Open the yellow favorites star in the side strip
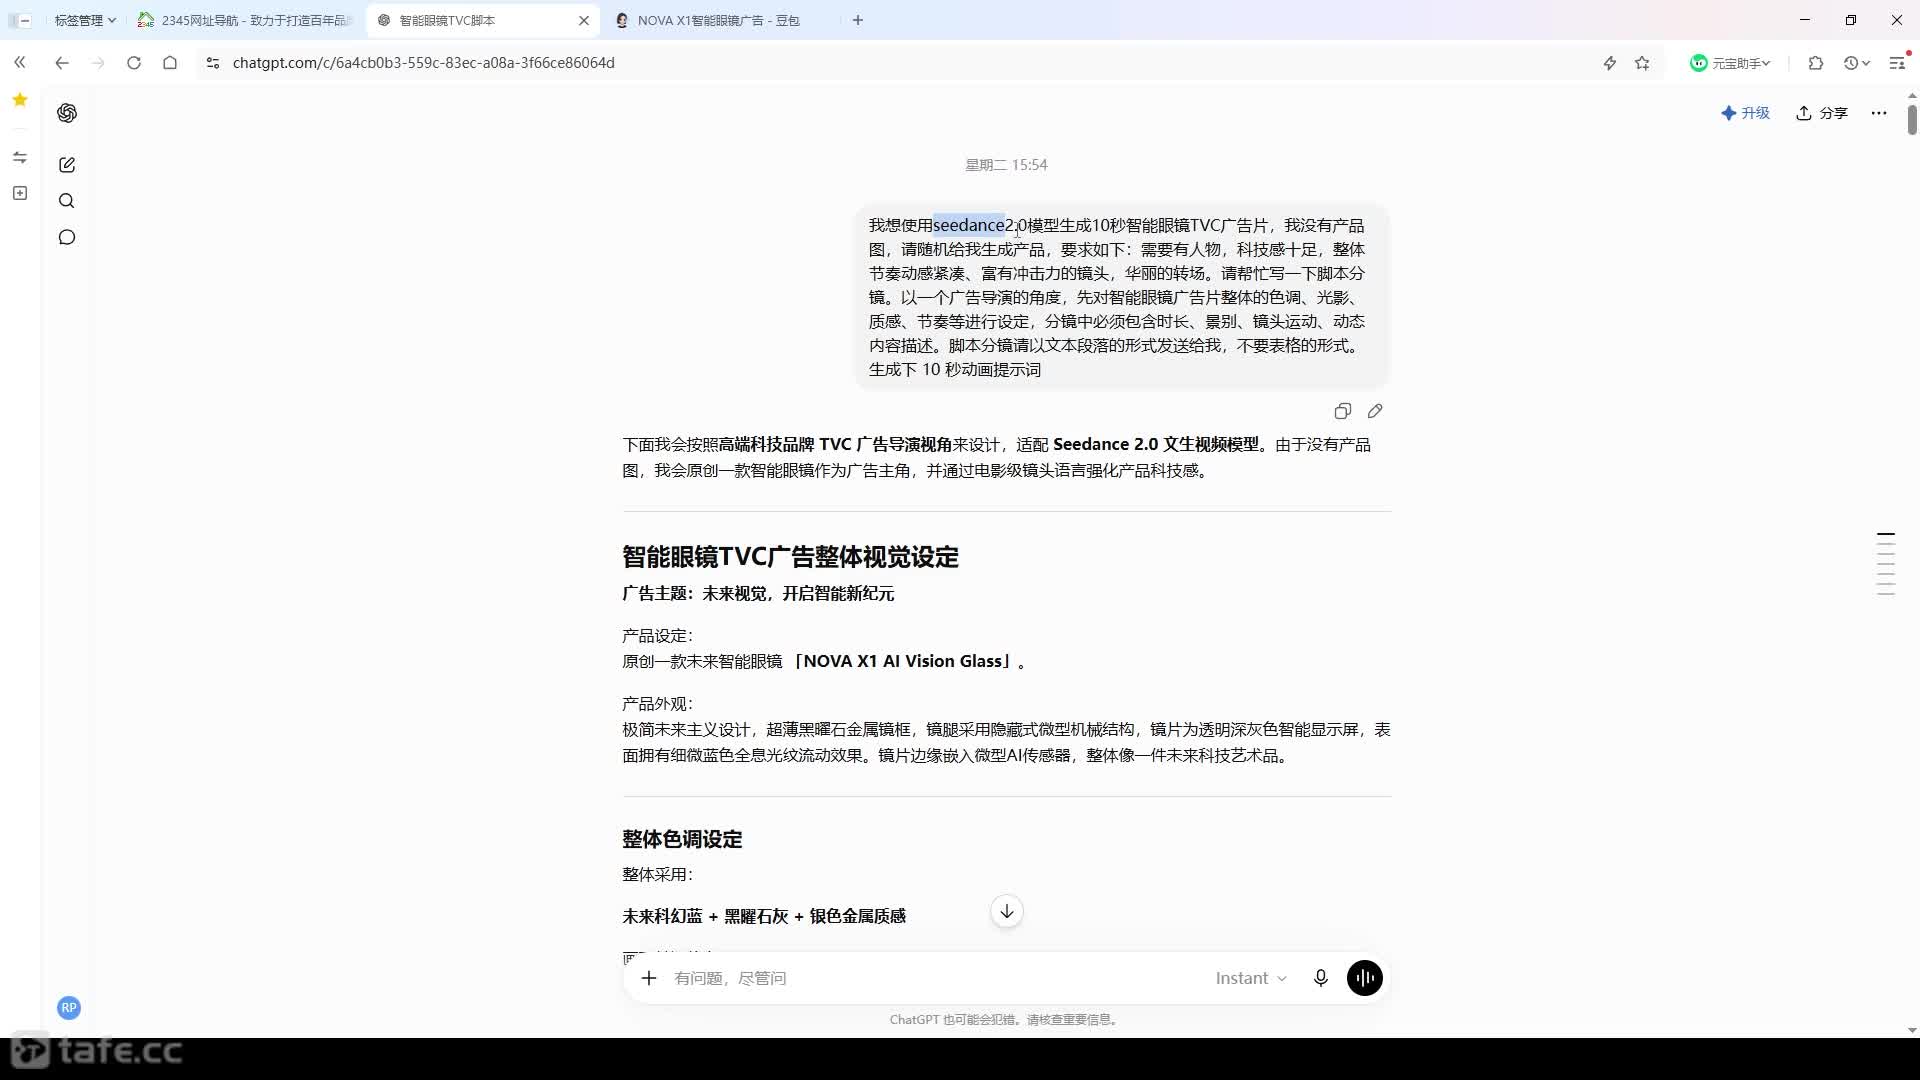Screen dimensions: 1920x1080 coord(20,99)
